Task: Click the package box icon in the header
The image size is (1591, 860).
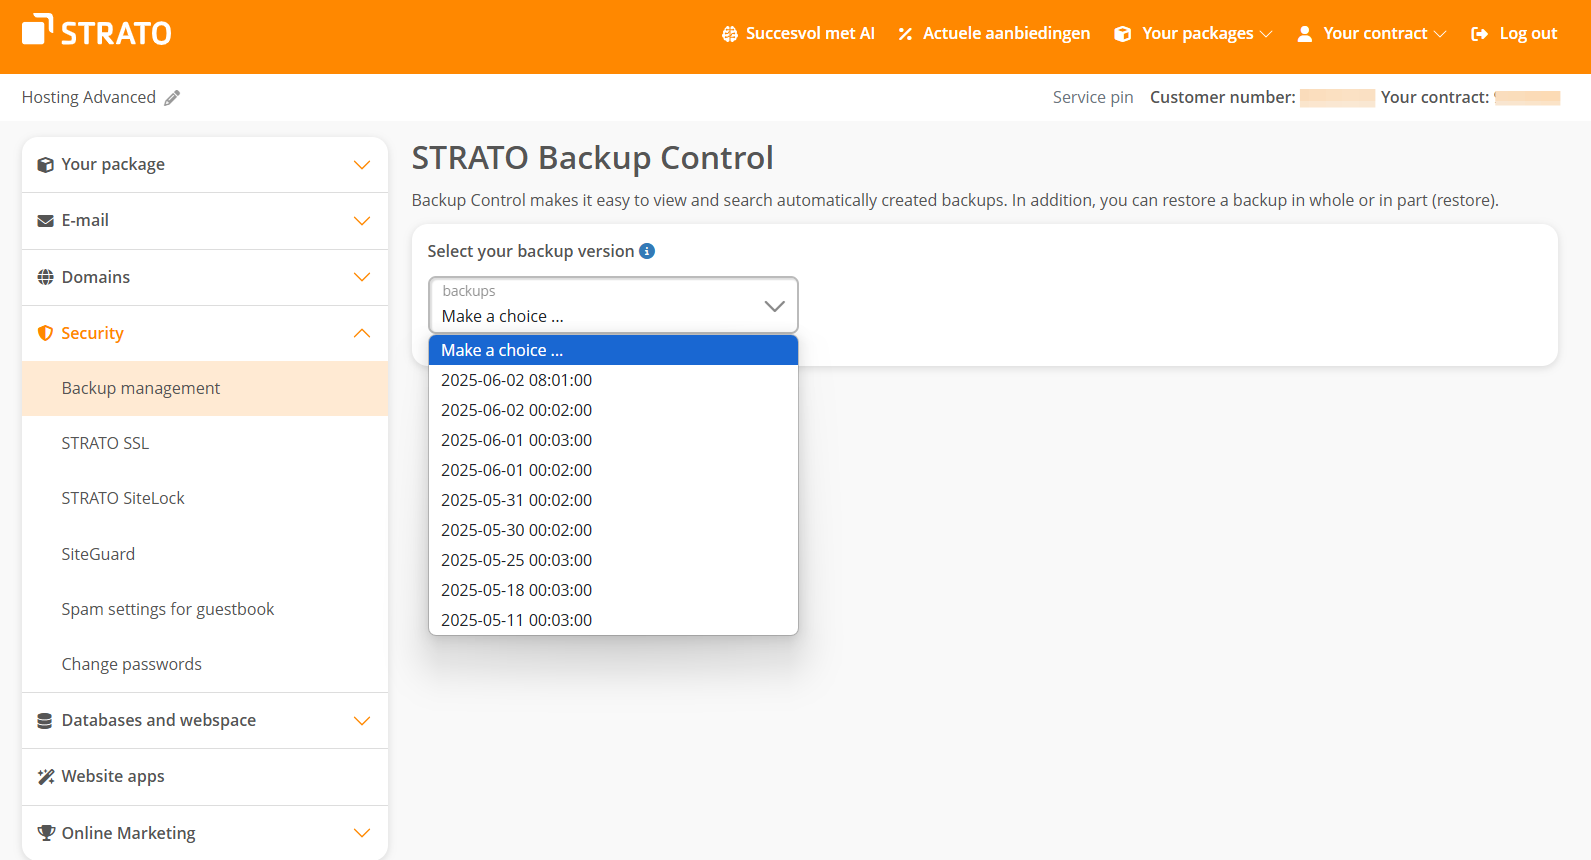Action: 1123,34
